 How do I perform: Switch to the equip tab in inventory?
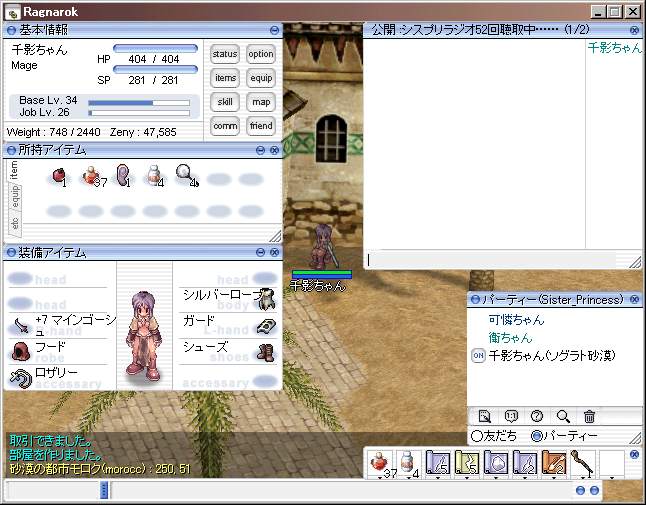coord(15,196)
